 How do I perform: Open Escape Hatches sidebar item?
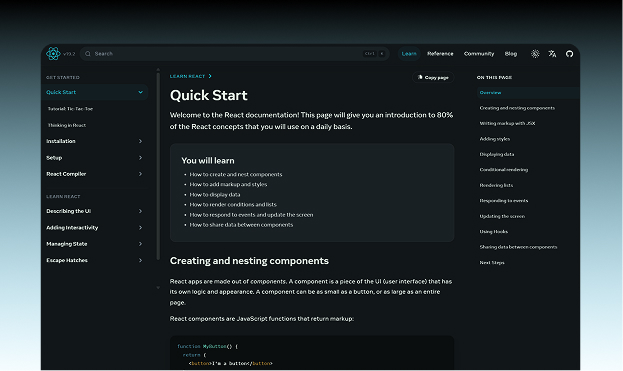tap(67, 260)
